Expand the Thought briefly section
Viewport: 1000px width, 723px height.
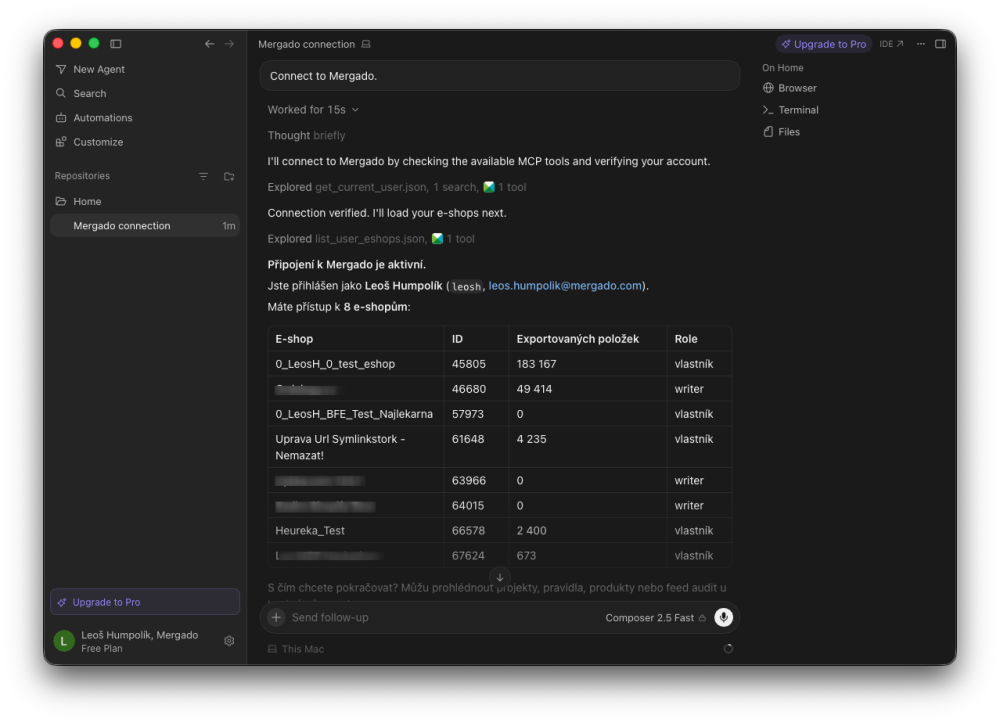(306, 135)
